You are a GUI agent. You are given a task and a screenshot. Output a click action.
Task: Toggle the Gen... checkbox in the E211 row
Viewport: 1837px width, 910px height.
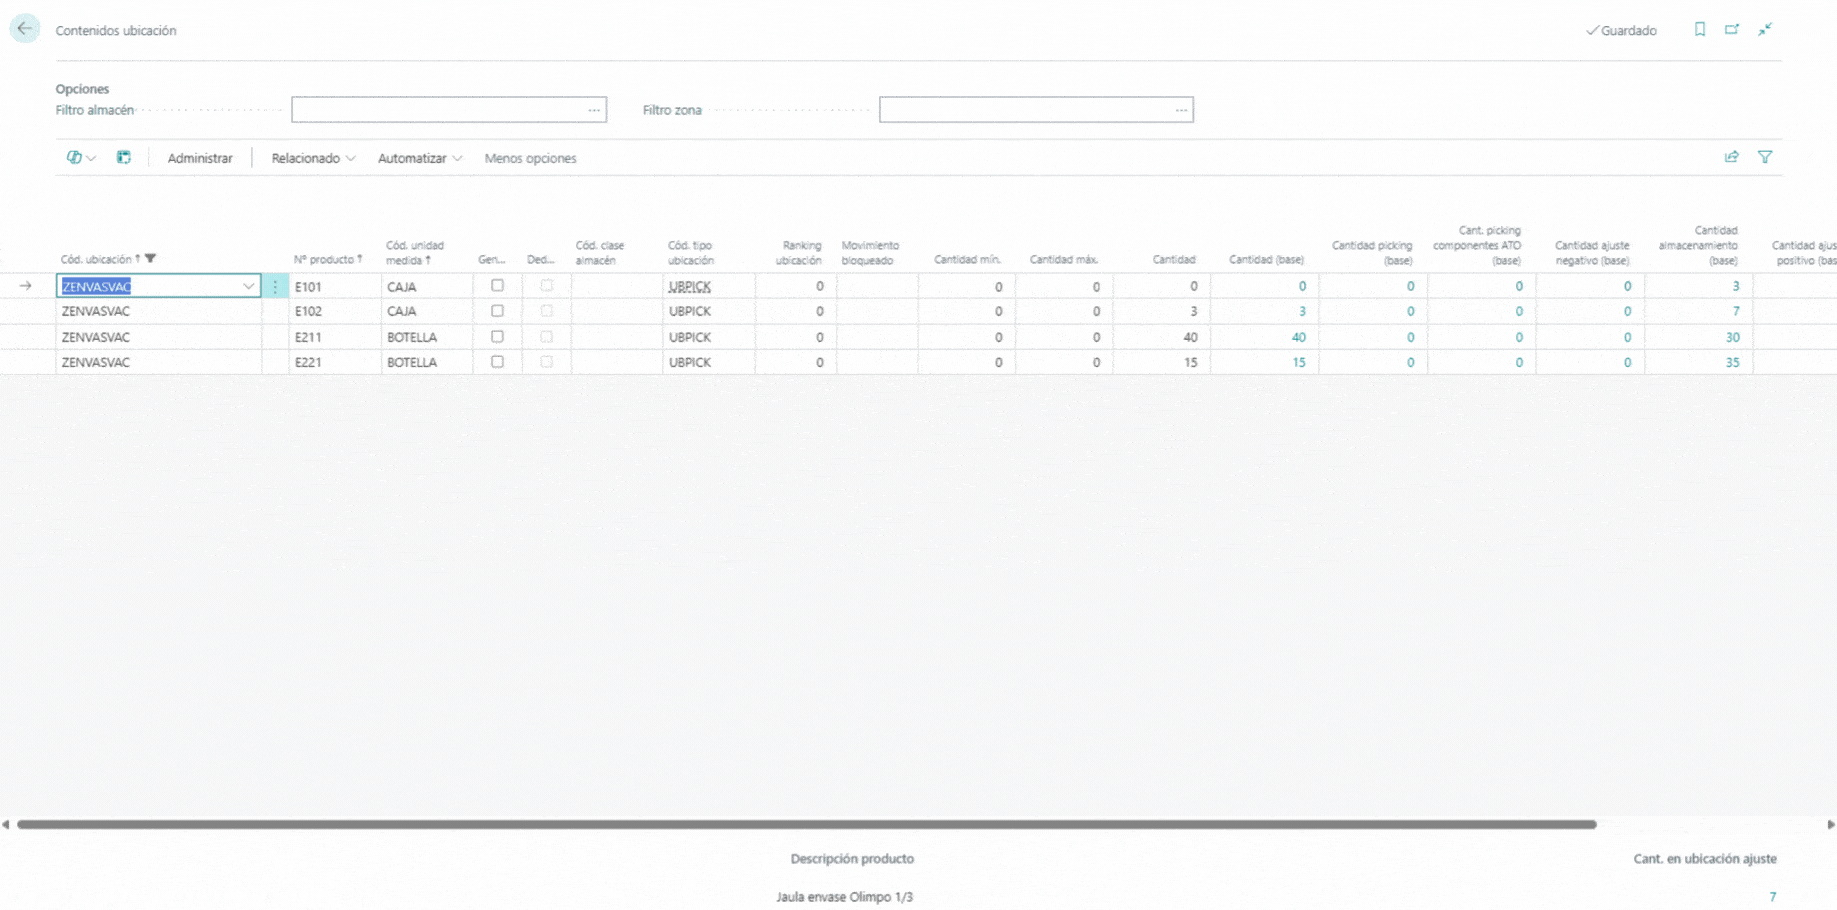pyautogui.click(x=497, y=337)
